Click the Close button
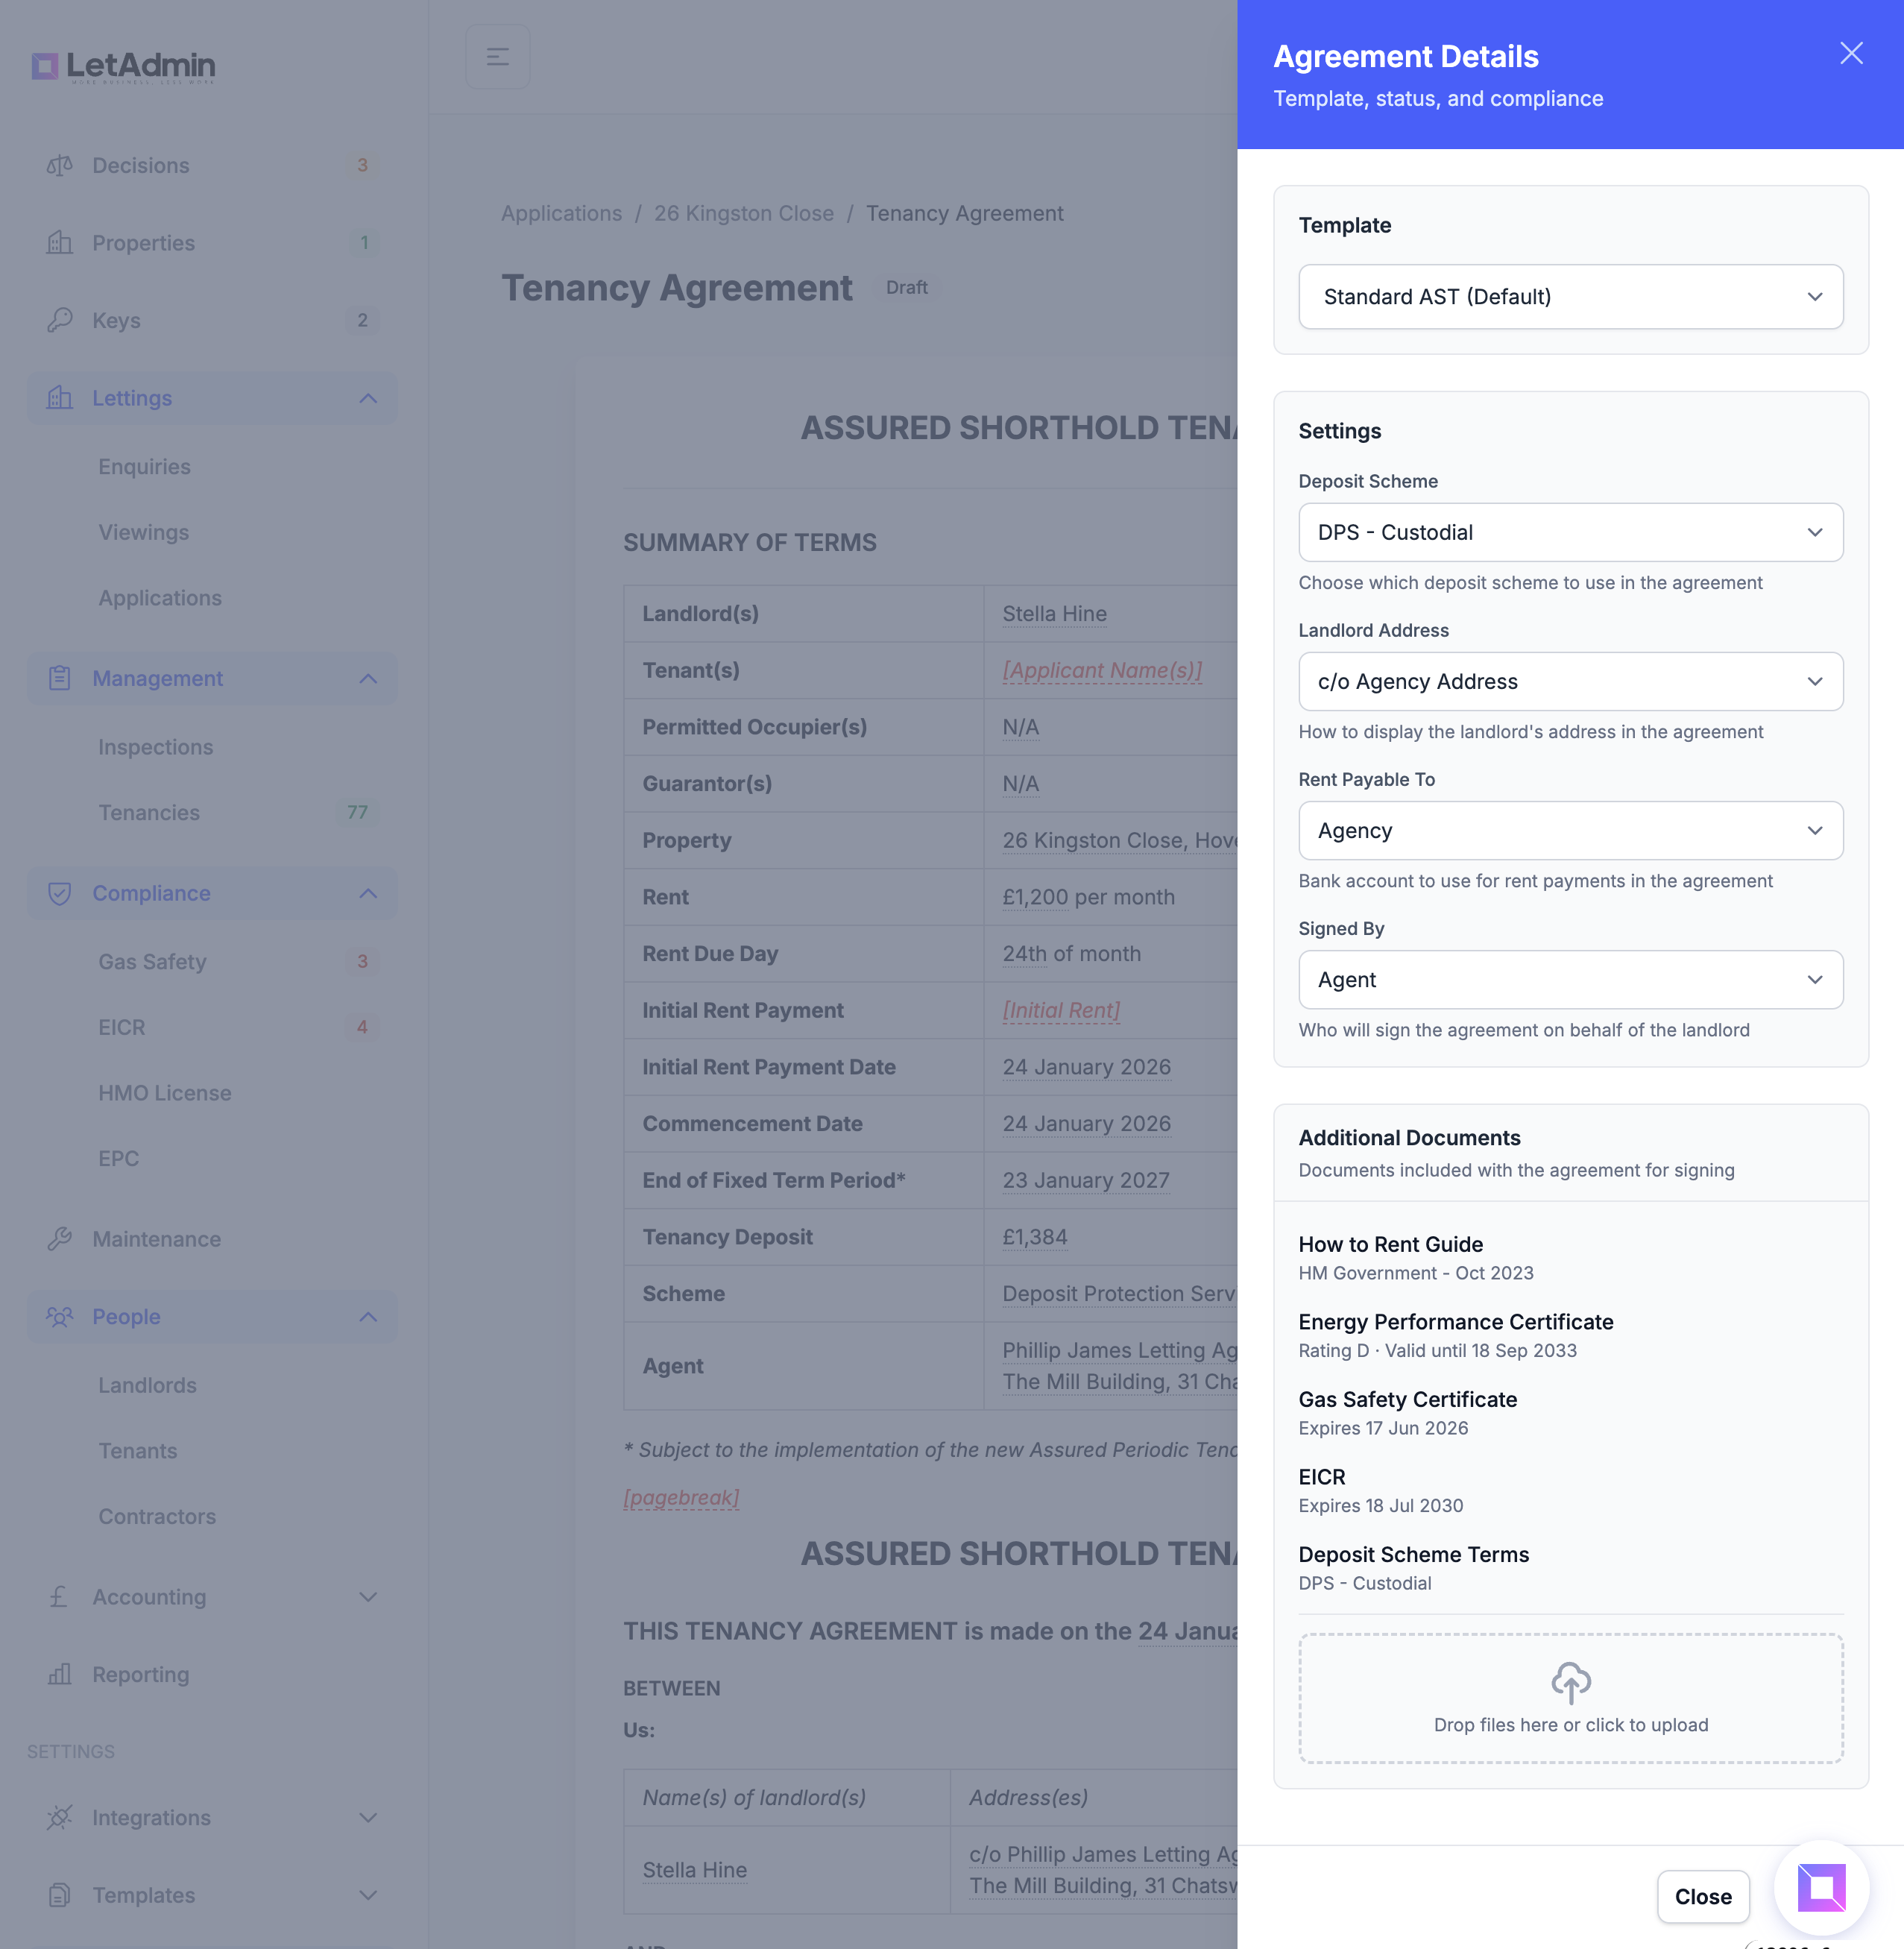This screenshot has height=1949, width=1904. (1702, 1896)
